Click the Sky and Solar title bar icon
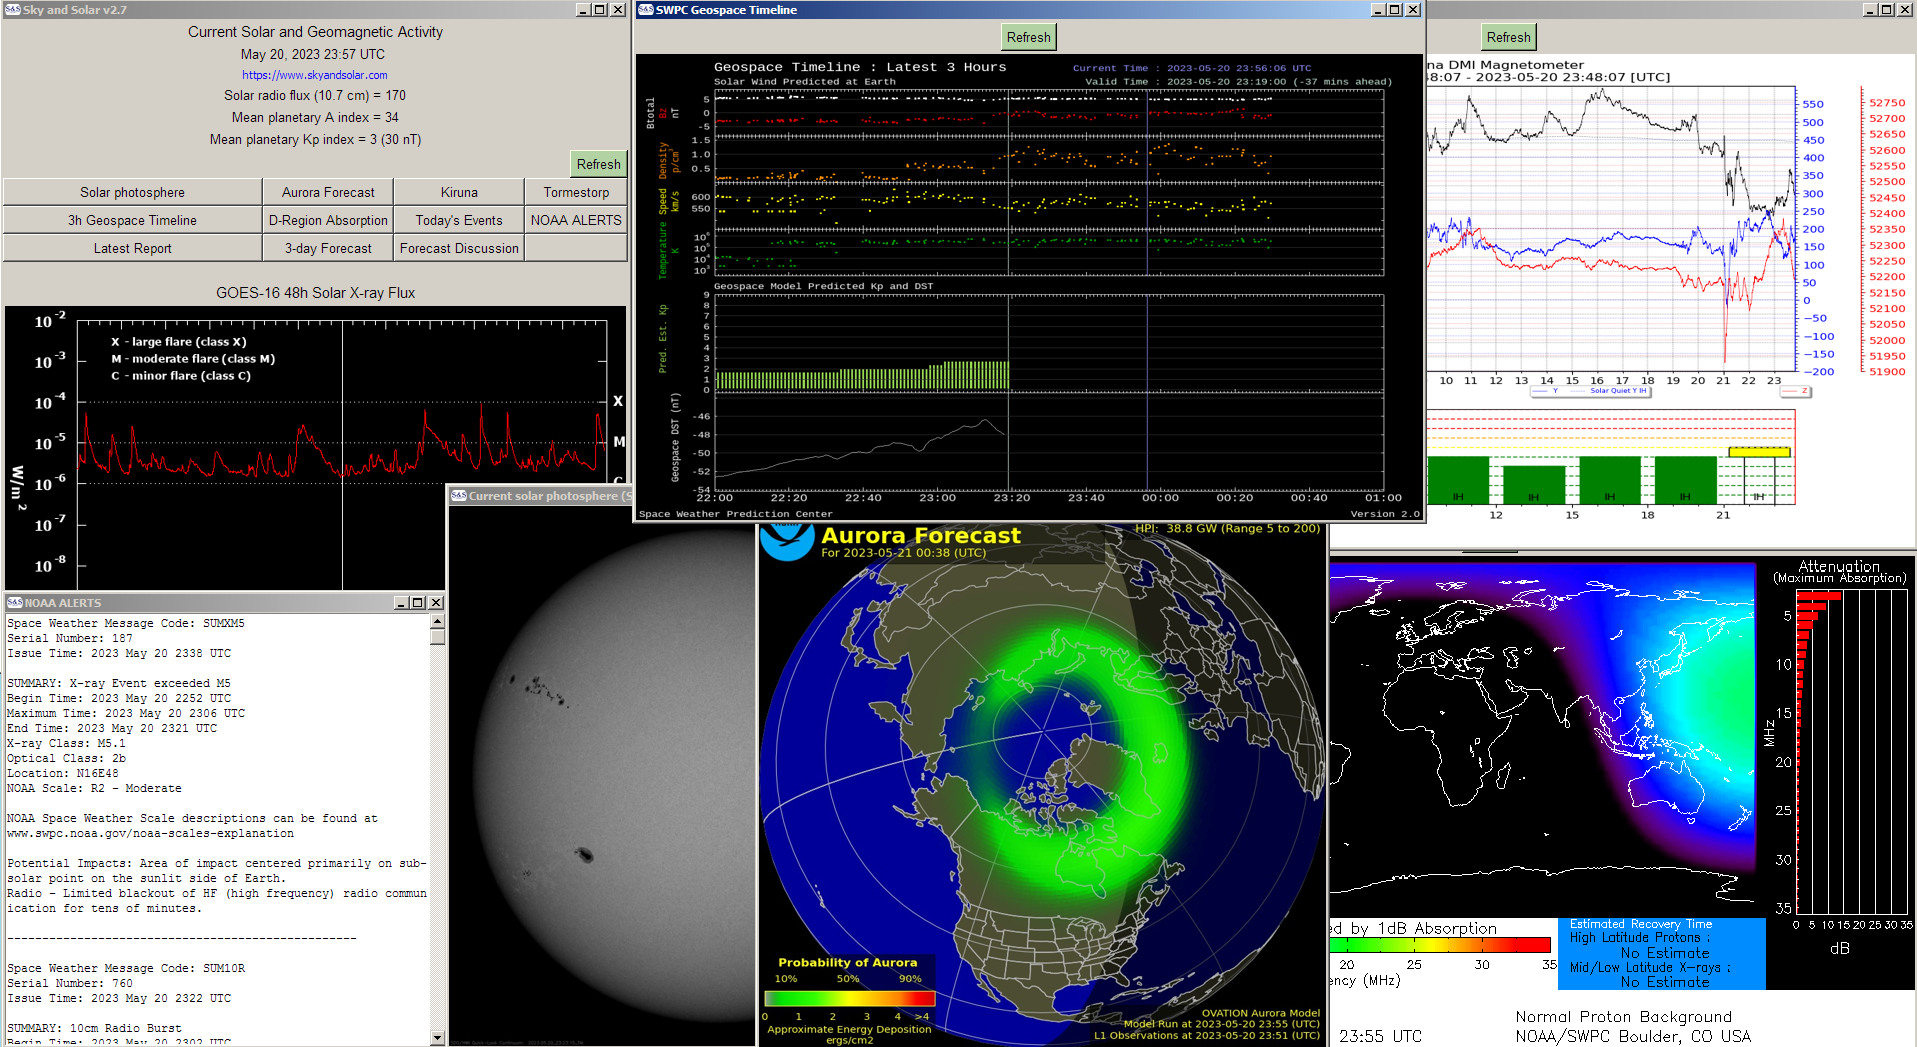 (12, 9)
